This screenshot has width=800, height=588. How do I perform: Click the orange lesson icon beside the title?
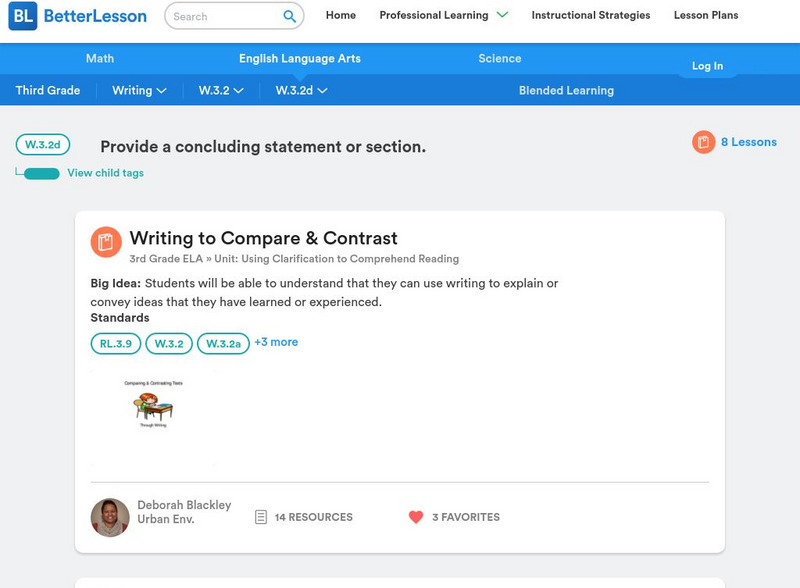click(106, 242)
